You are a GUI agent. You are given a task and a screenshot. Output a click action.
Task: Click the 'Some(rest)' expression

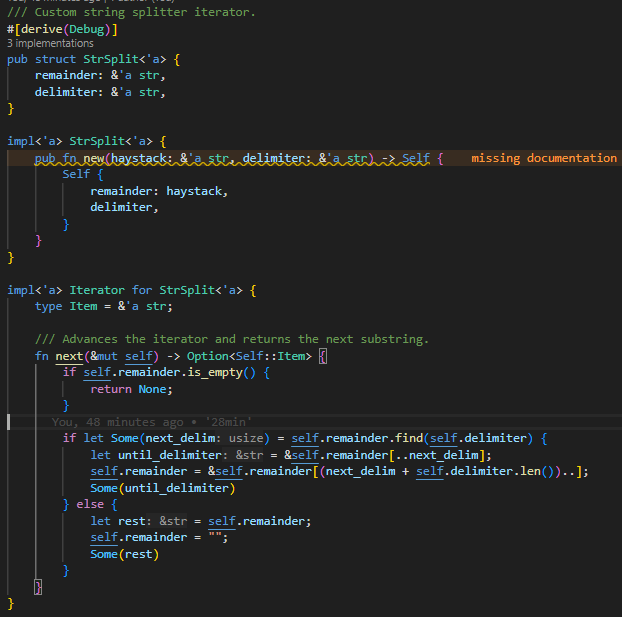(125, 554)
